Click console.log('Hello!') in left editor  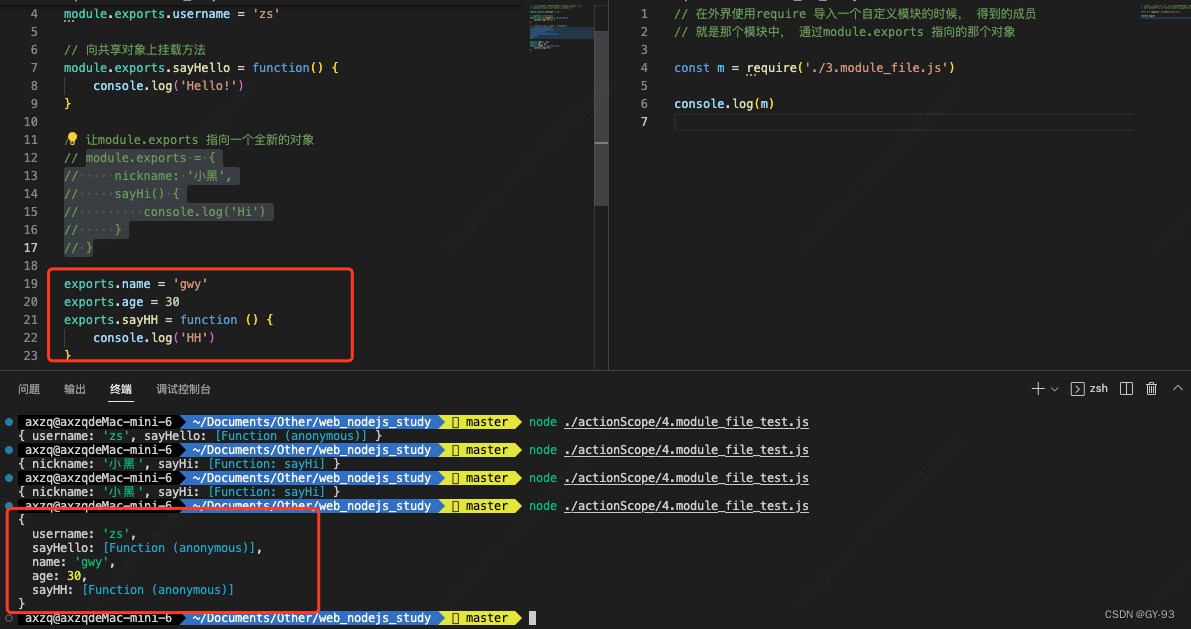(x=168, y=86)
